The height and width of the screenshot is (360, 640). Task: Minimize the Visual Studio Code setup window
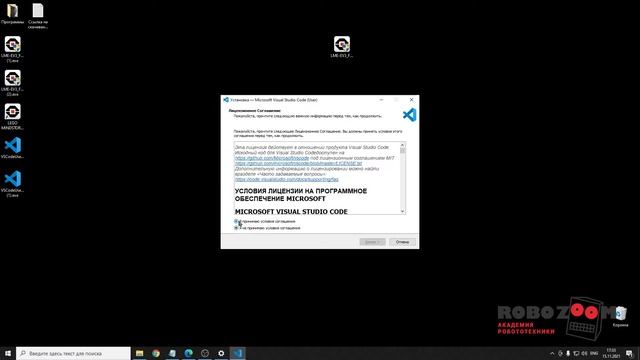(381, 100)
